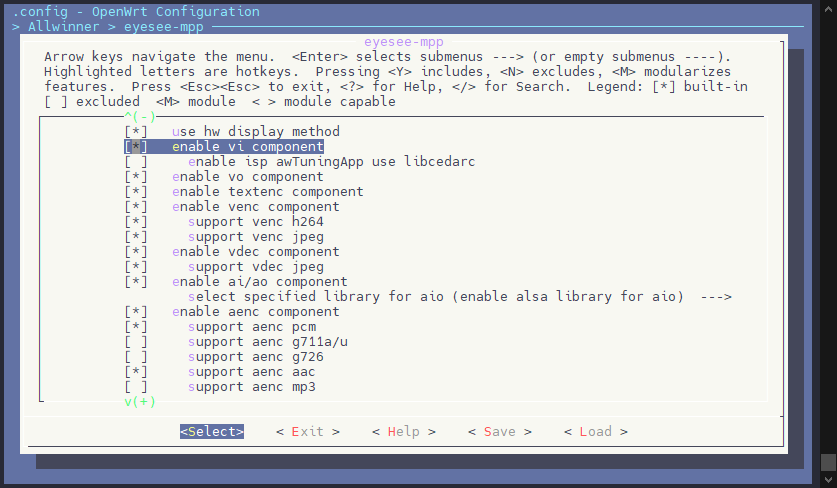Toggle 'enable vi component' checkbox
Viewport: 837px width, 488px height.
136,146
